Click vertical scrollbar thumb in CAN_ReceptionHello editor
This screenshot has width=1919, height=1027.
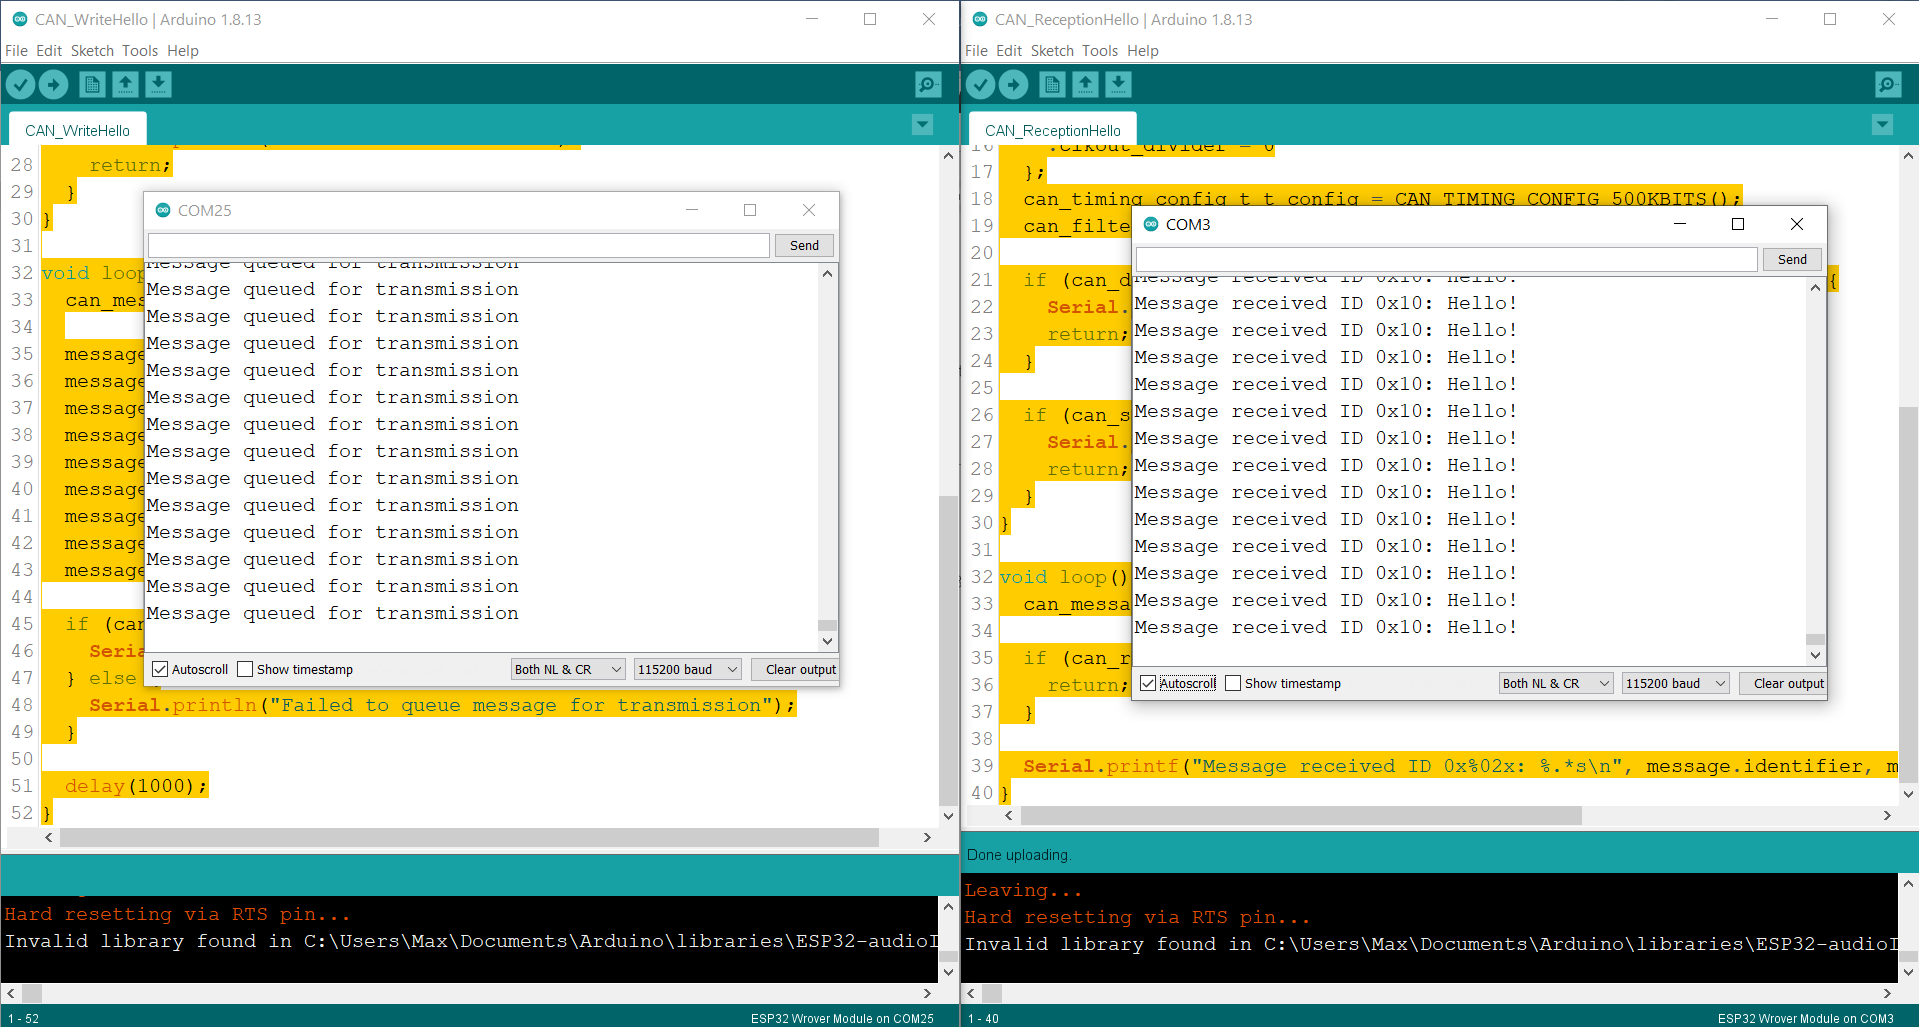(1908, 594)
